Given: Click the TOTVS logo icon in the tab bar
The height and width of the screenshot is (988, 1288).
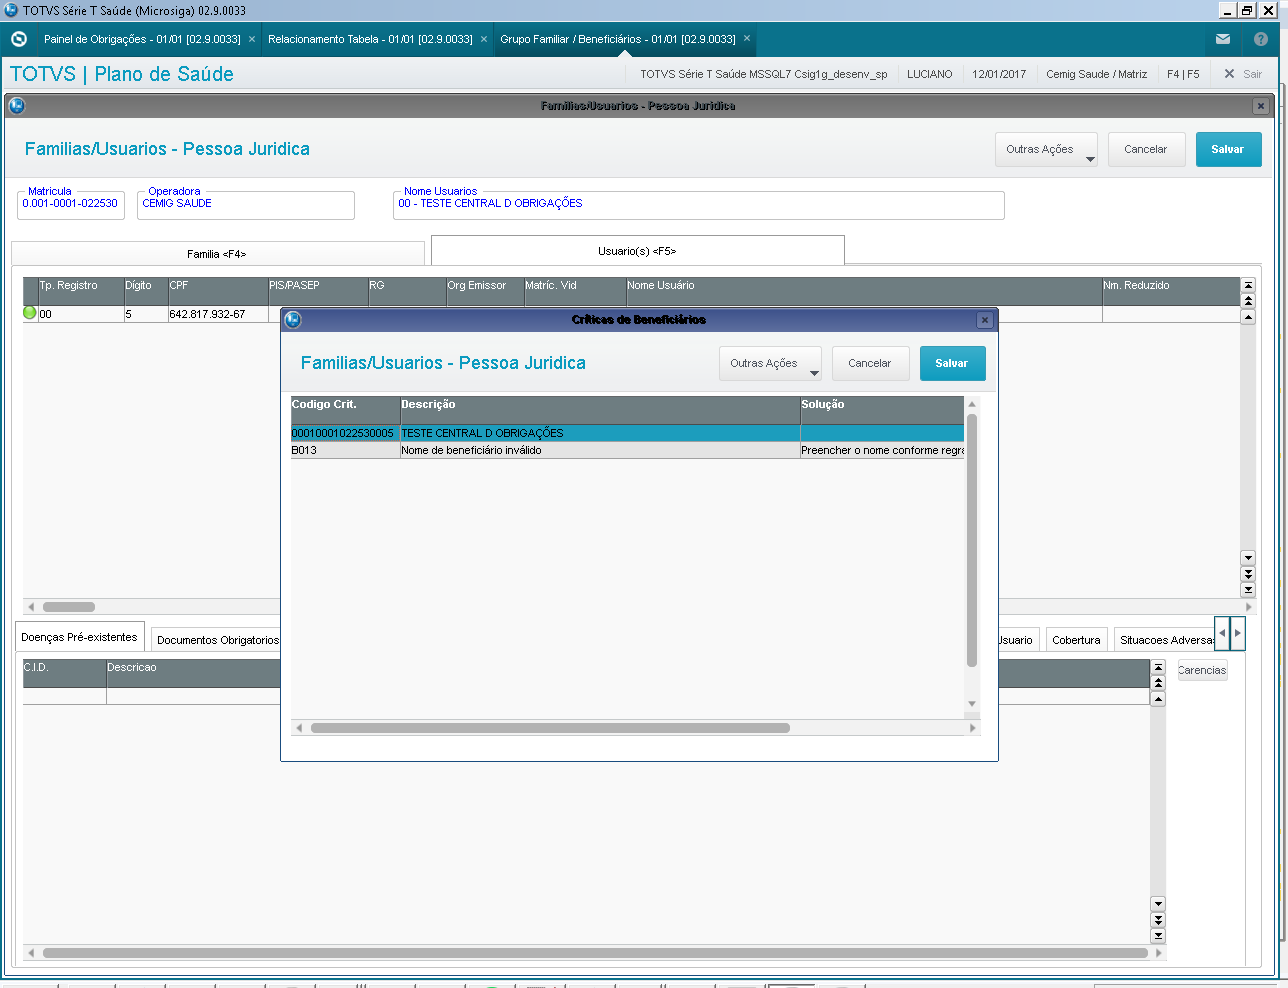Looking at the screenshot, I should [18, 39].
